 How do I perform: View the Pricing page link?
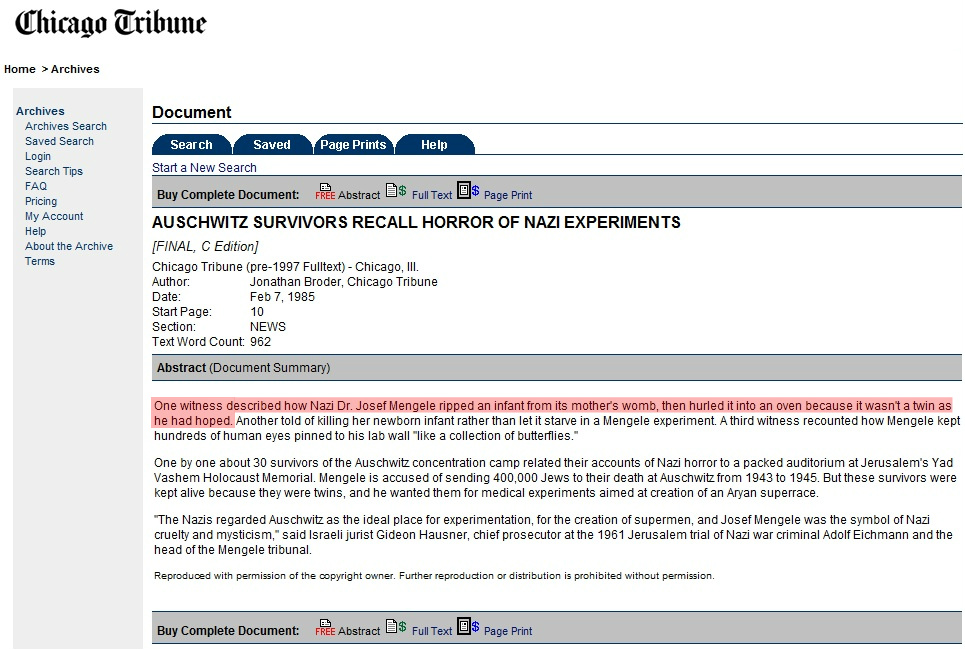click(x=41, y=201)
